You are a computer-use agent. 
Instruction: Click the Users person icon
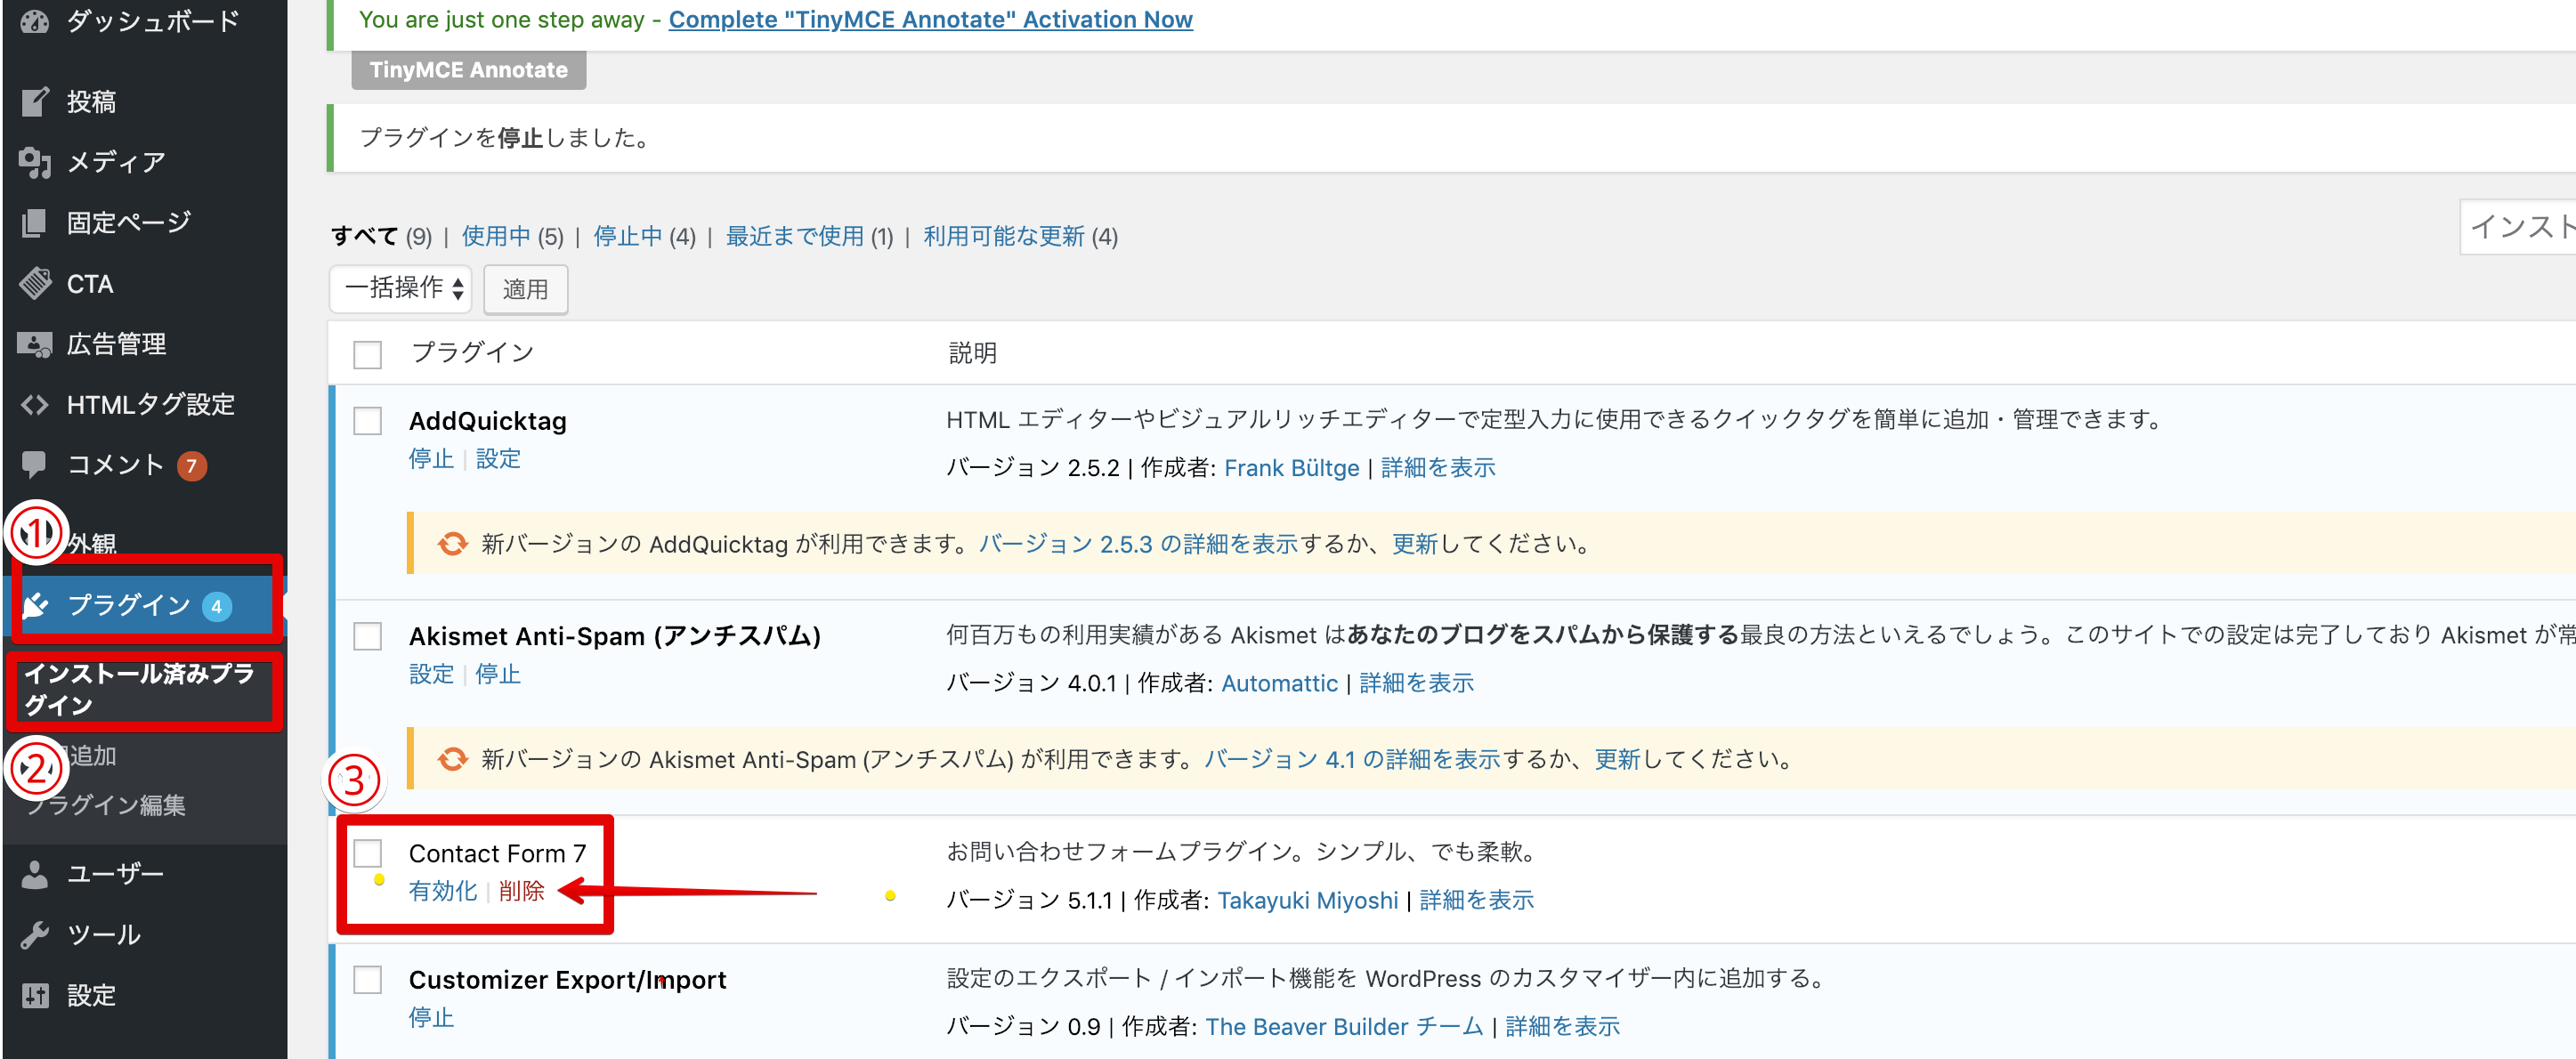tap(35, 874)
